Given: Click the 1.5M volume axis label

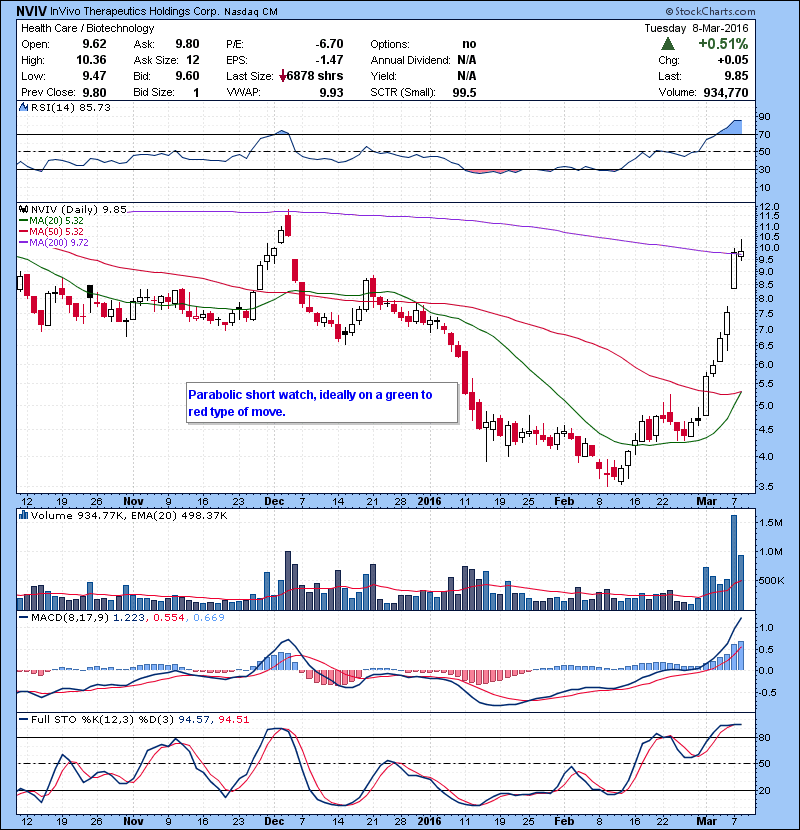Looking at the screenshot, I should pos(770,522).
